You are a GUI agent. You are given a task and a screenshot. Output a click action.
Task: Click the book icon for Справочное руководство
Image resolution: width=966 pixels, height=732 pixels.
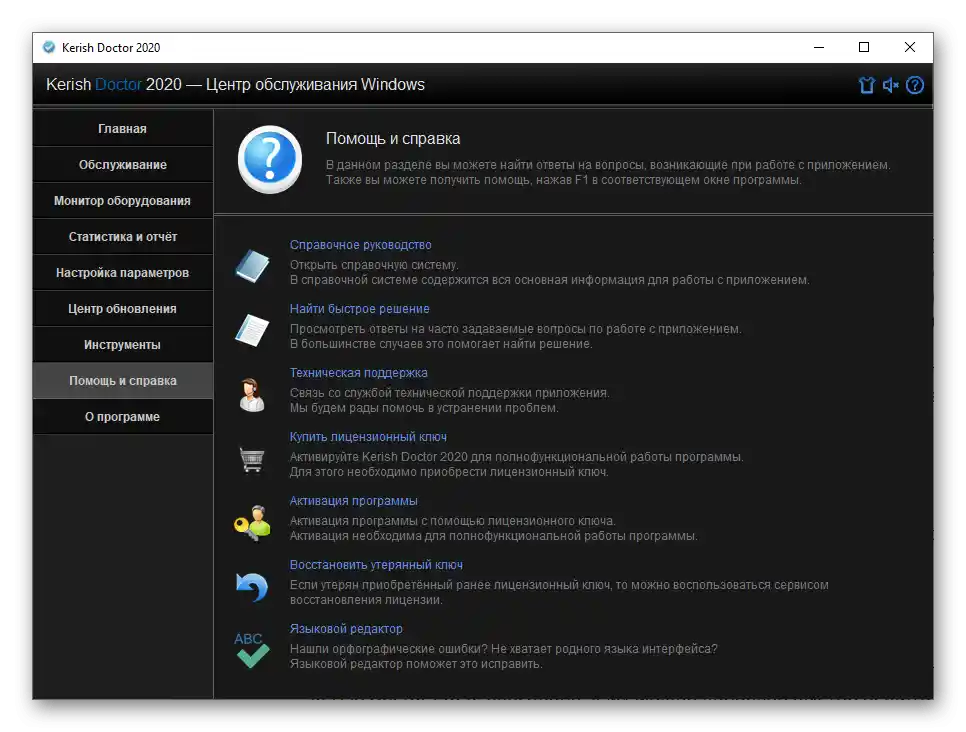point(252,266)
